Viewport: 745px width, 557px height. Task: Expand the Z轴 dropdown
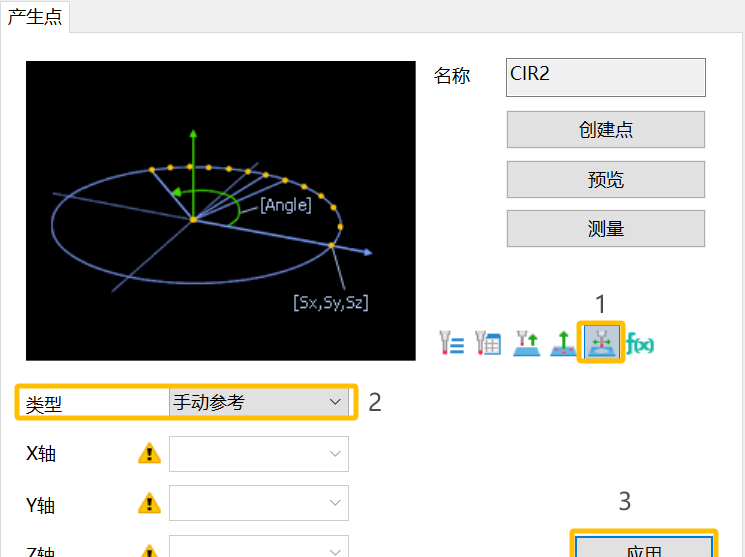point(259,547)
